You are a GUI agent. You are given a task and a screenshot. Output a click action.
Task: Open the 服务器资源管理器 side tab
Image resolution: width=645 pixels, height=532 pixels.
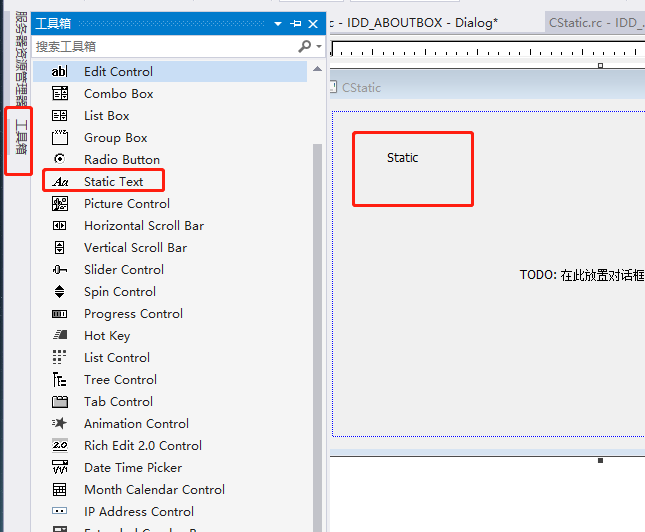tap(21, 58)
